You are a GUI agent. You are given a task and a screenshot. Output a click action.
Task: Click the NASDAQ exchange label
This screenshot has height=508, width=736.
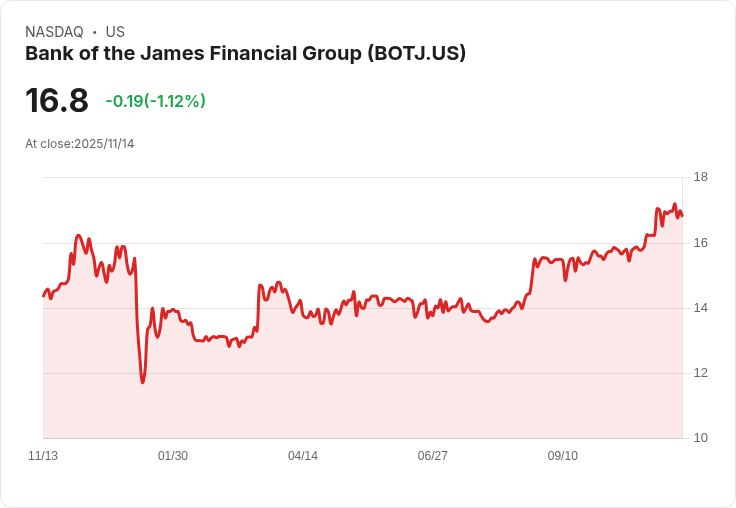pyautogui.click(x=54, y=32)
